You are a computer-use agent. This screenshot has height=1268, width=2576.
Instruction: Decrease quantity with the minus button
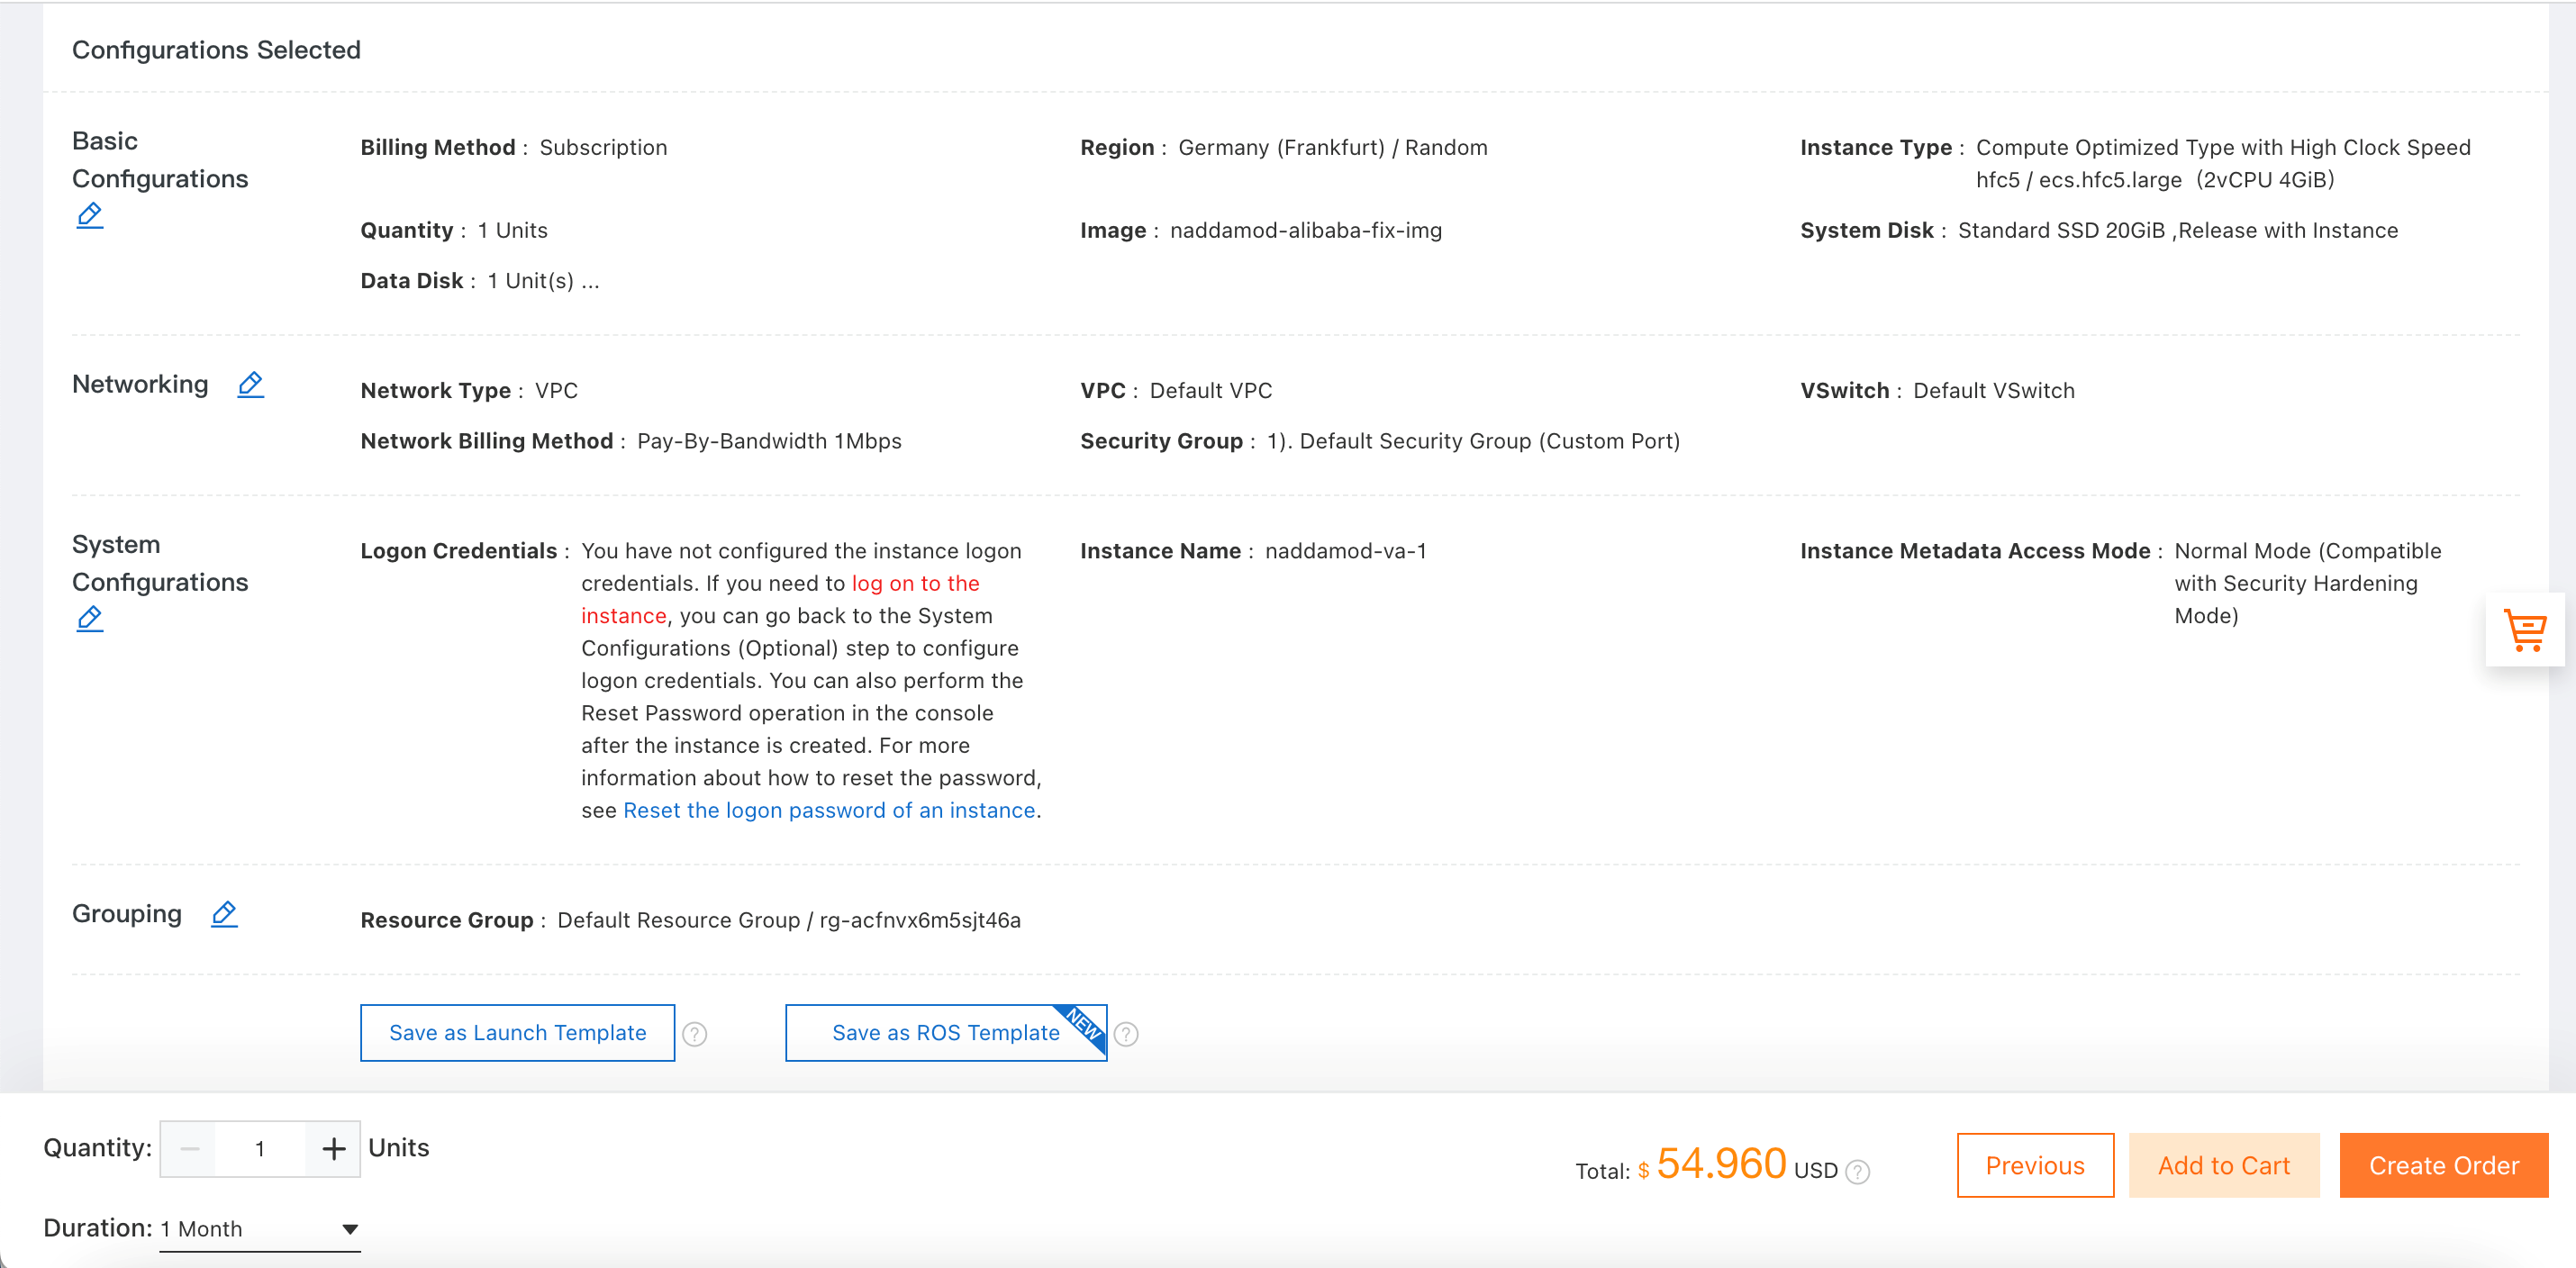point(190,1149)
